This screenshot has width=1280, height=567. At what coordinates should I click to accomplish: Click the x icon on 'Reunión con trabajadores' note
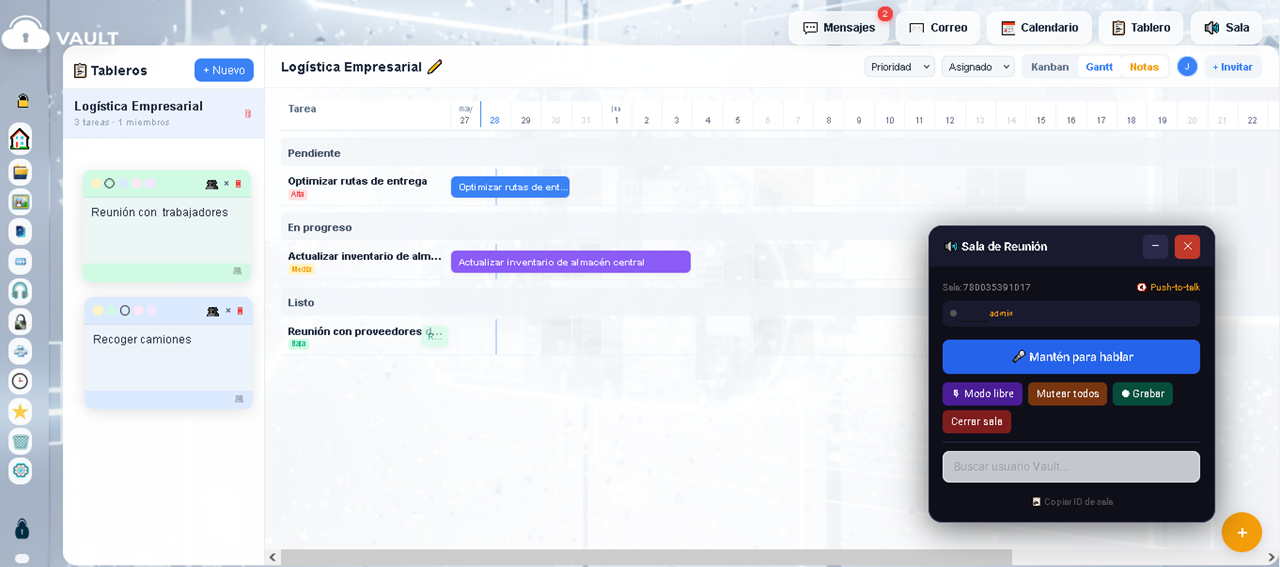point(226,184)
